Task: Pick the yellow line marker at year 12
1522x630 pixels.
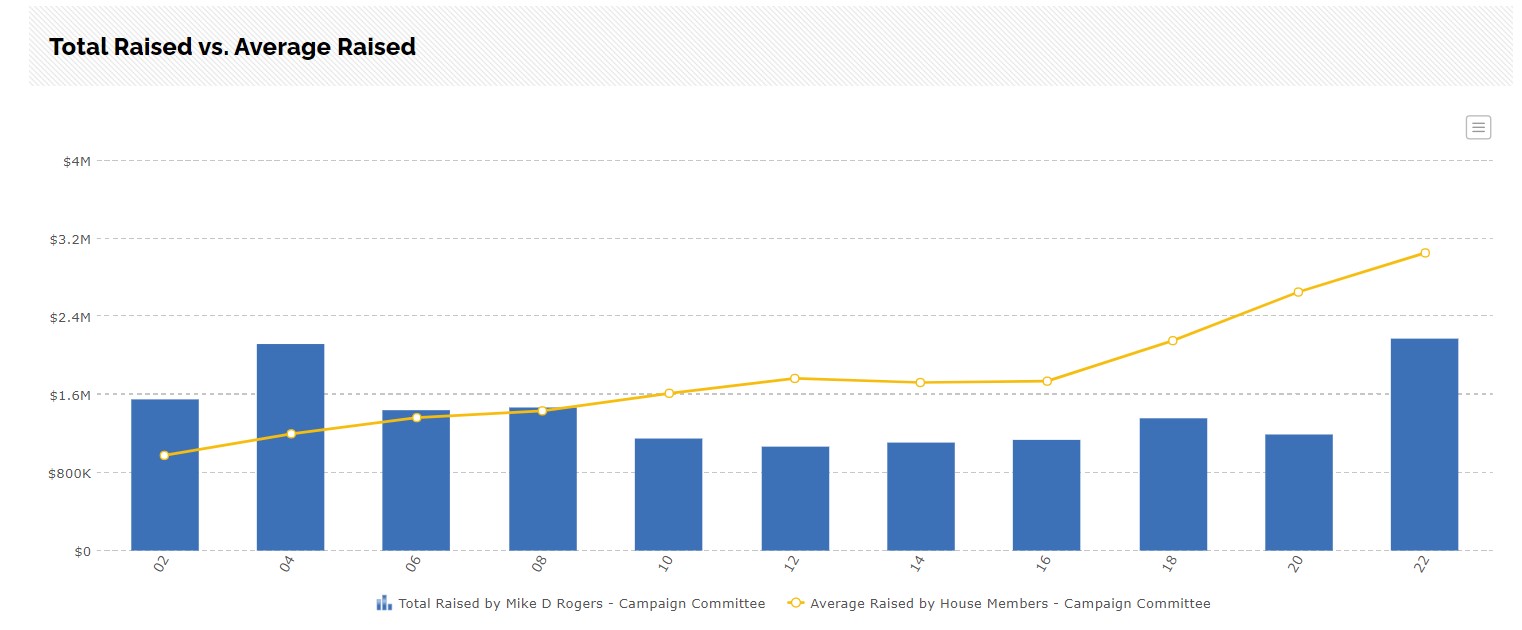Action: pyautogui.click(x=795, y=378)
